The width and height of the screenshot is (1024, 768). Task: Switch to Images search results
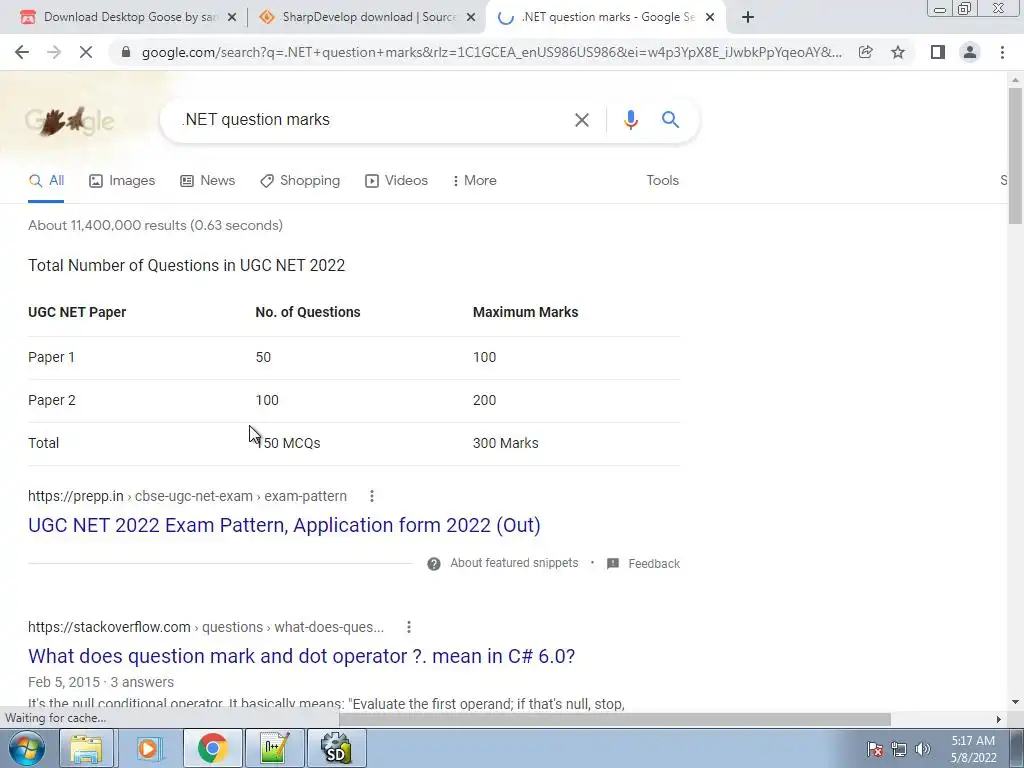(x=122, y=181)
